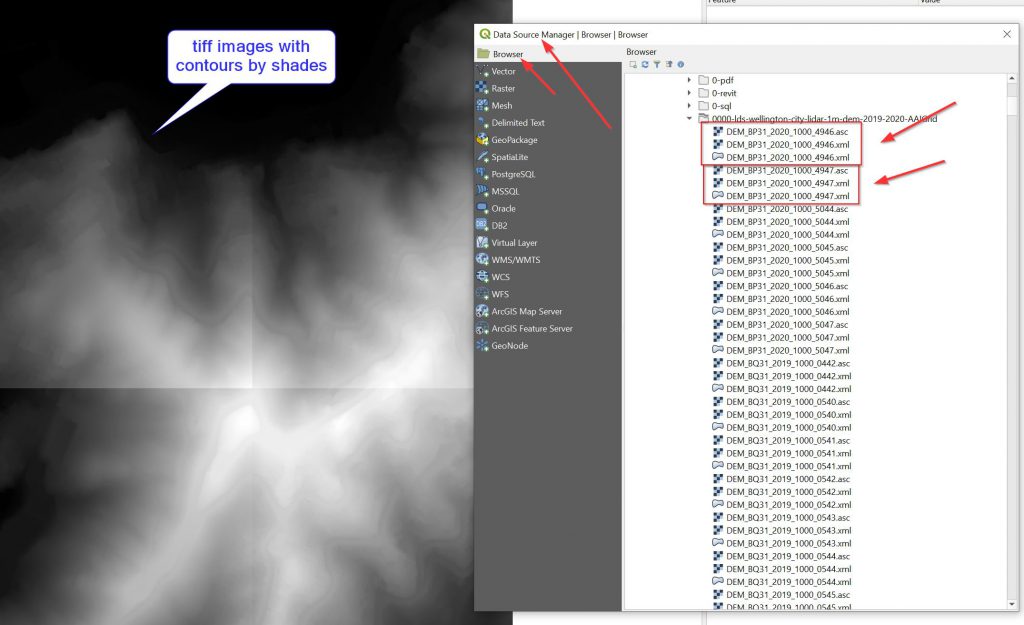
Task: Open the Raster source tab
Action: [x=503, y=89]
